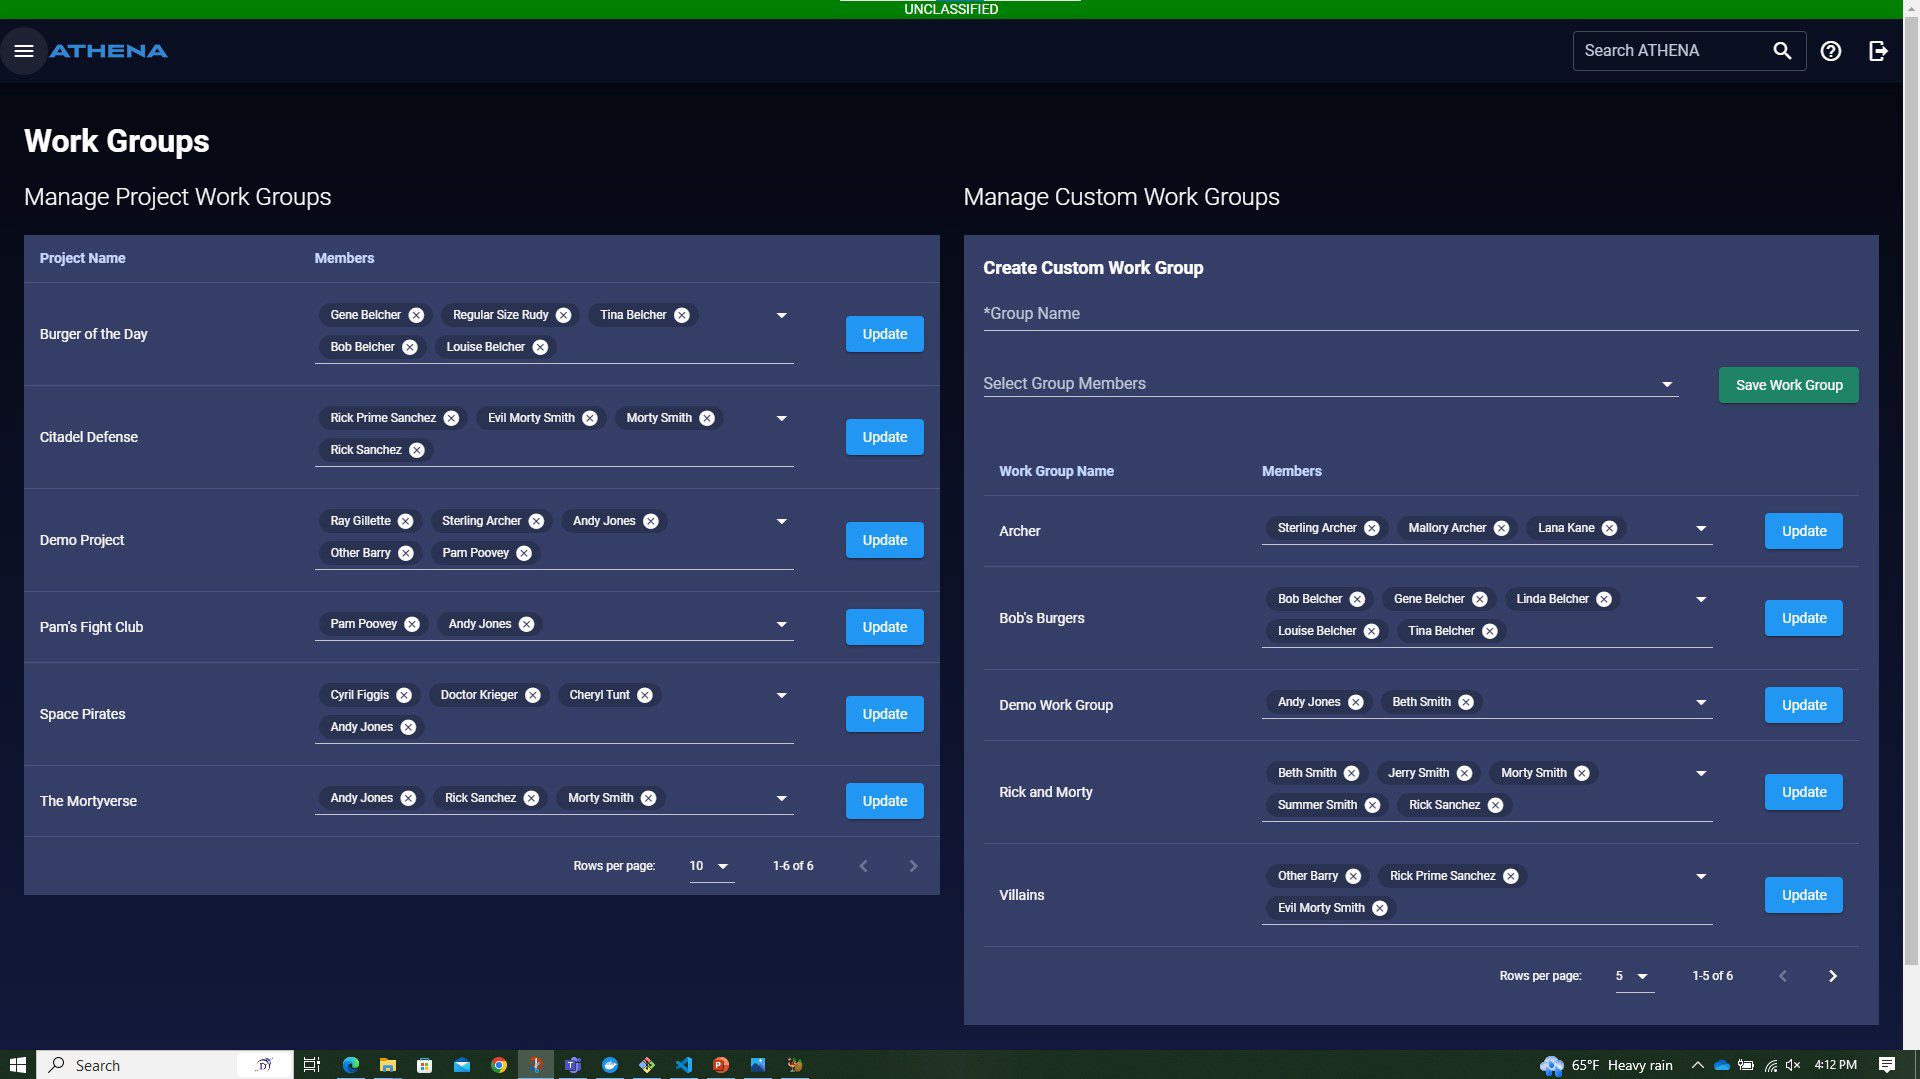Remove Other Barry from Demo Project

coord(405,553)
